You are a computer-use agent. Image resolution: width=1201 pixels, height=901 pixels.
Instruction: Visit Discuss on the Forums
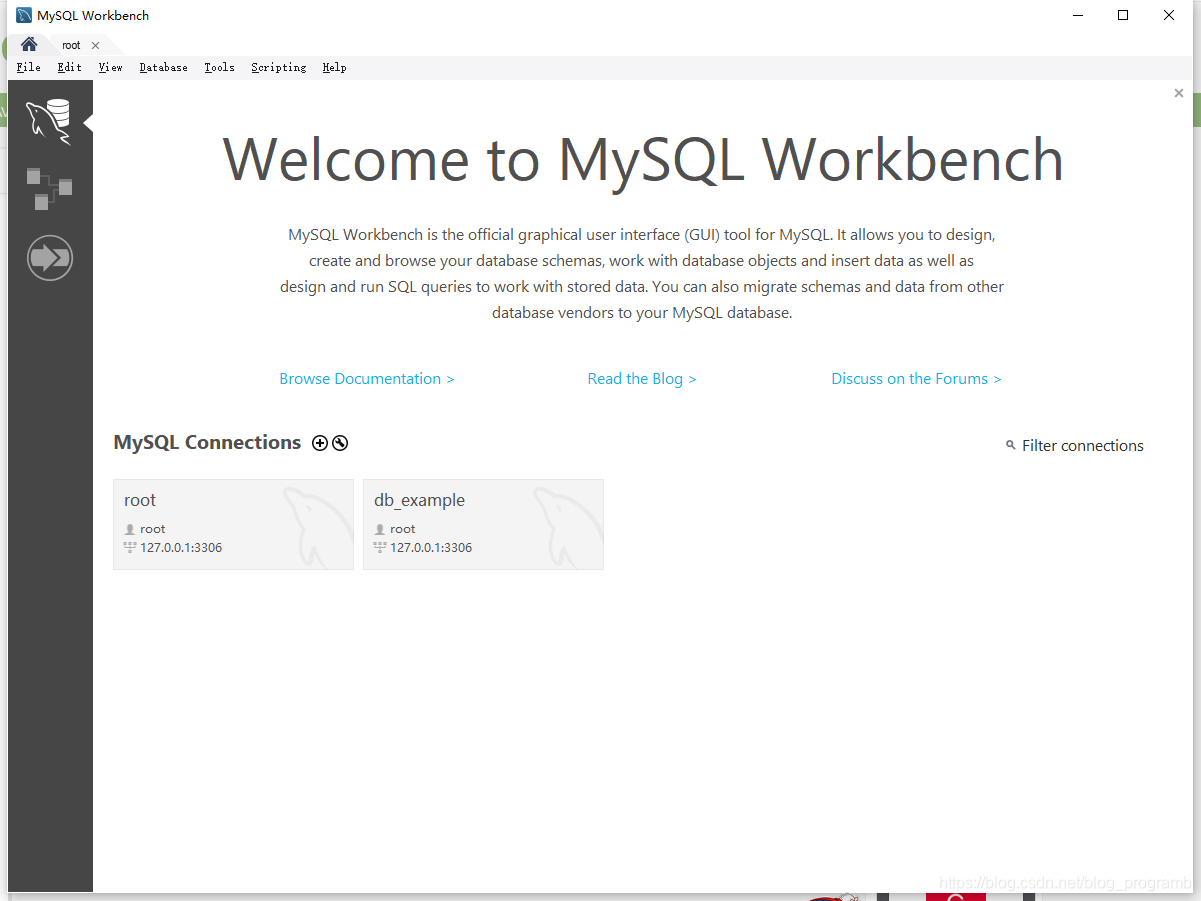[915, 378]
